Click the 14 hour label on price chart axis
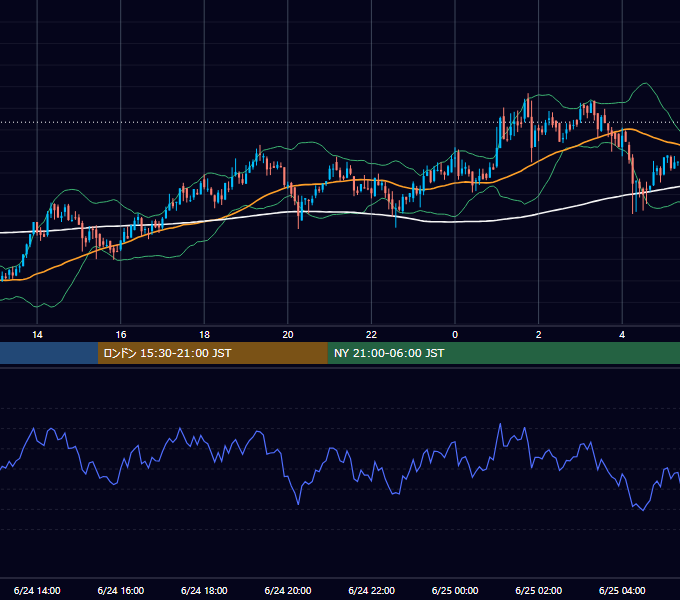The image size is (680, 600). [x=37, y=335]
